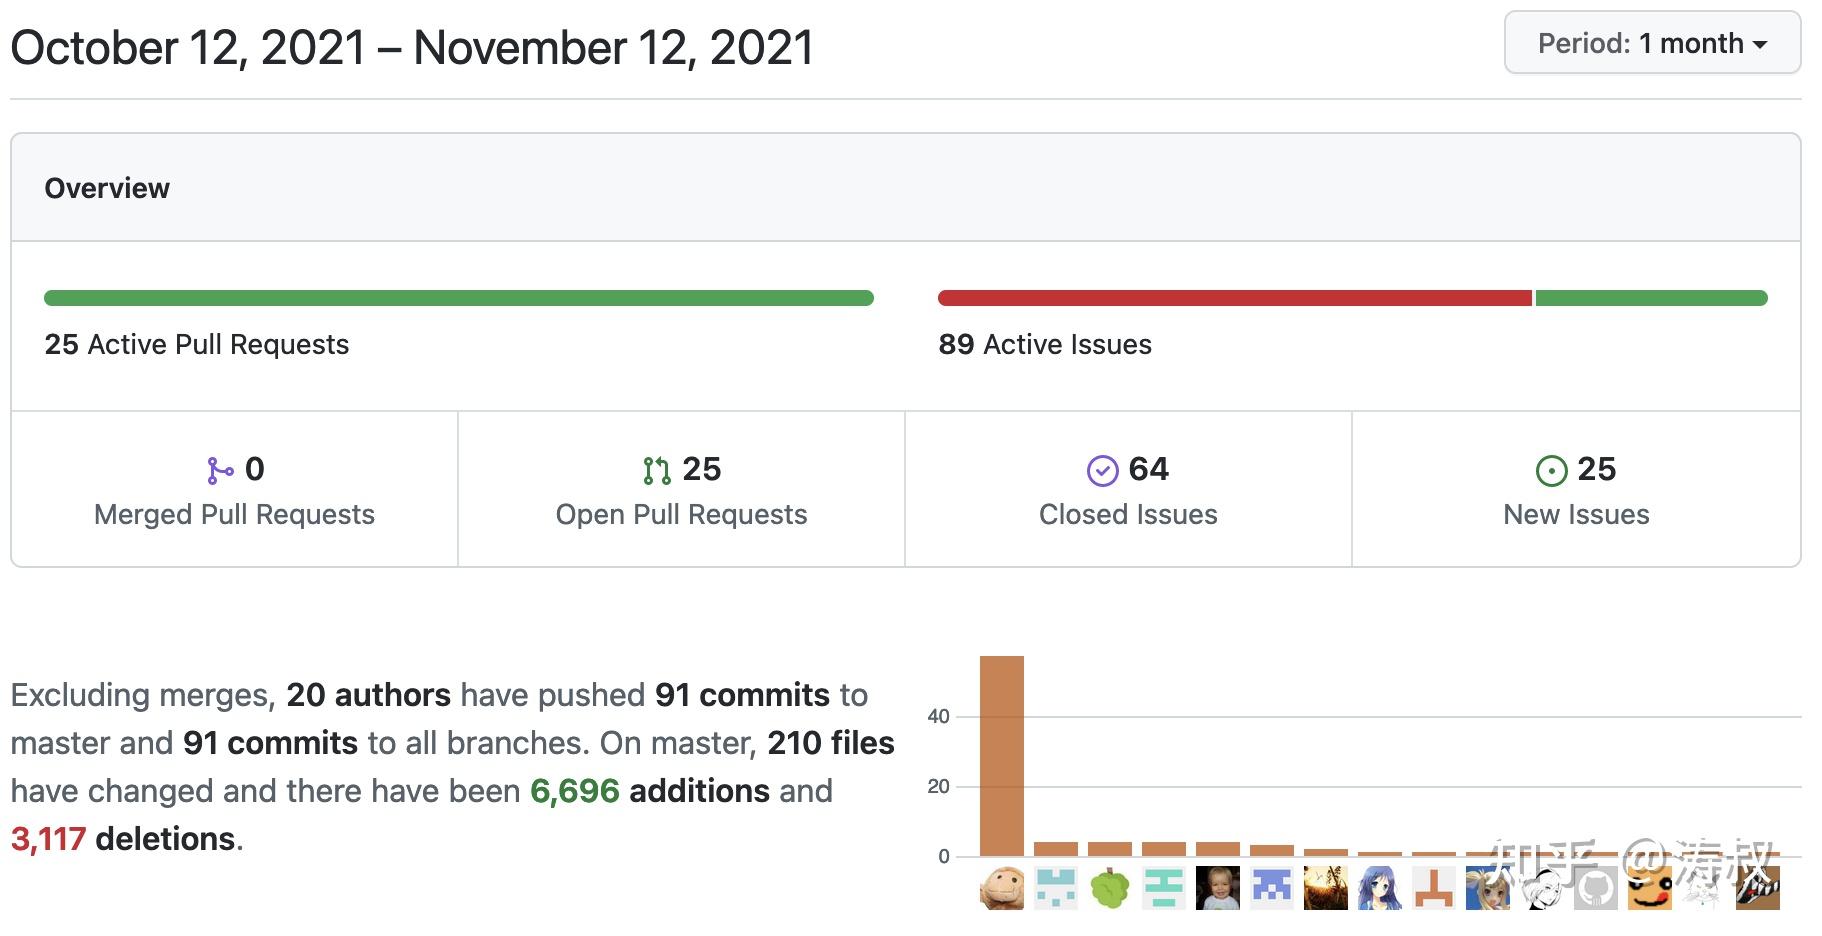Open the baby photo contributor avatar

click(1218, 888)
